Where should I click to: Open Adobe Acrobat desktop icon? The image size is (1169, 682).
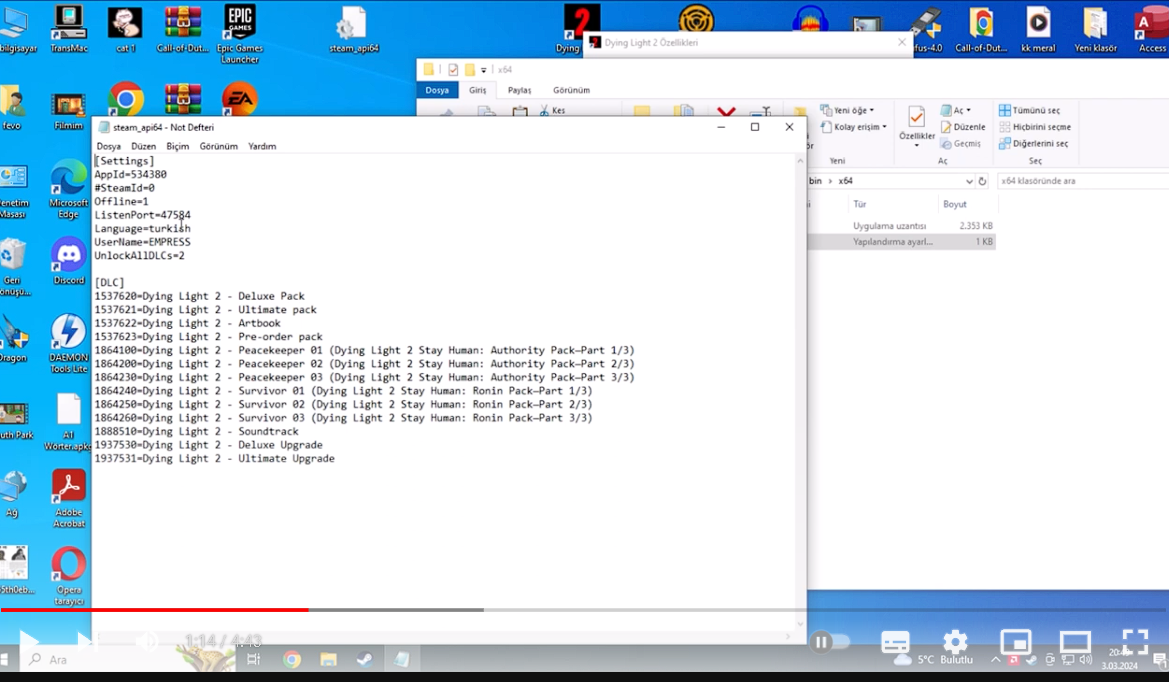pyautogui.click(x=69, y=498)
